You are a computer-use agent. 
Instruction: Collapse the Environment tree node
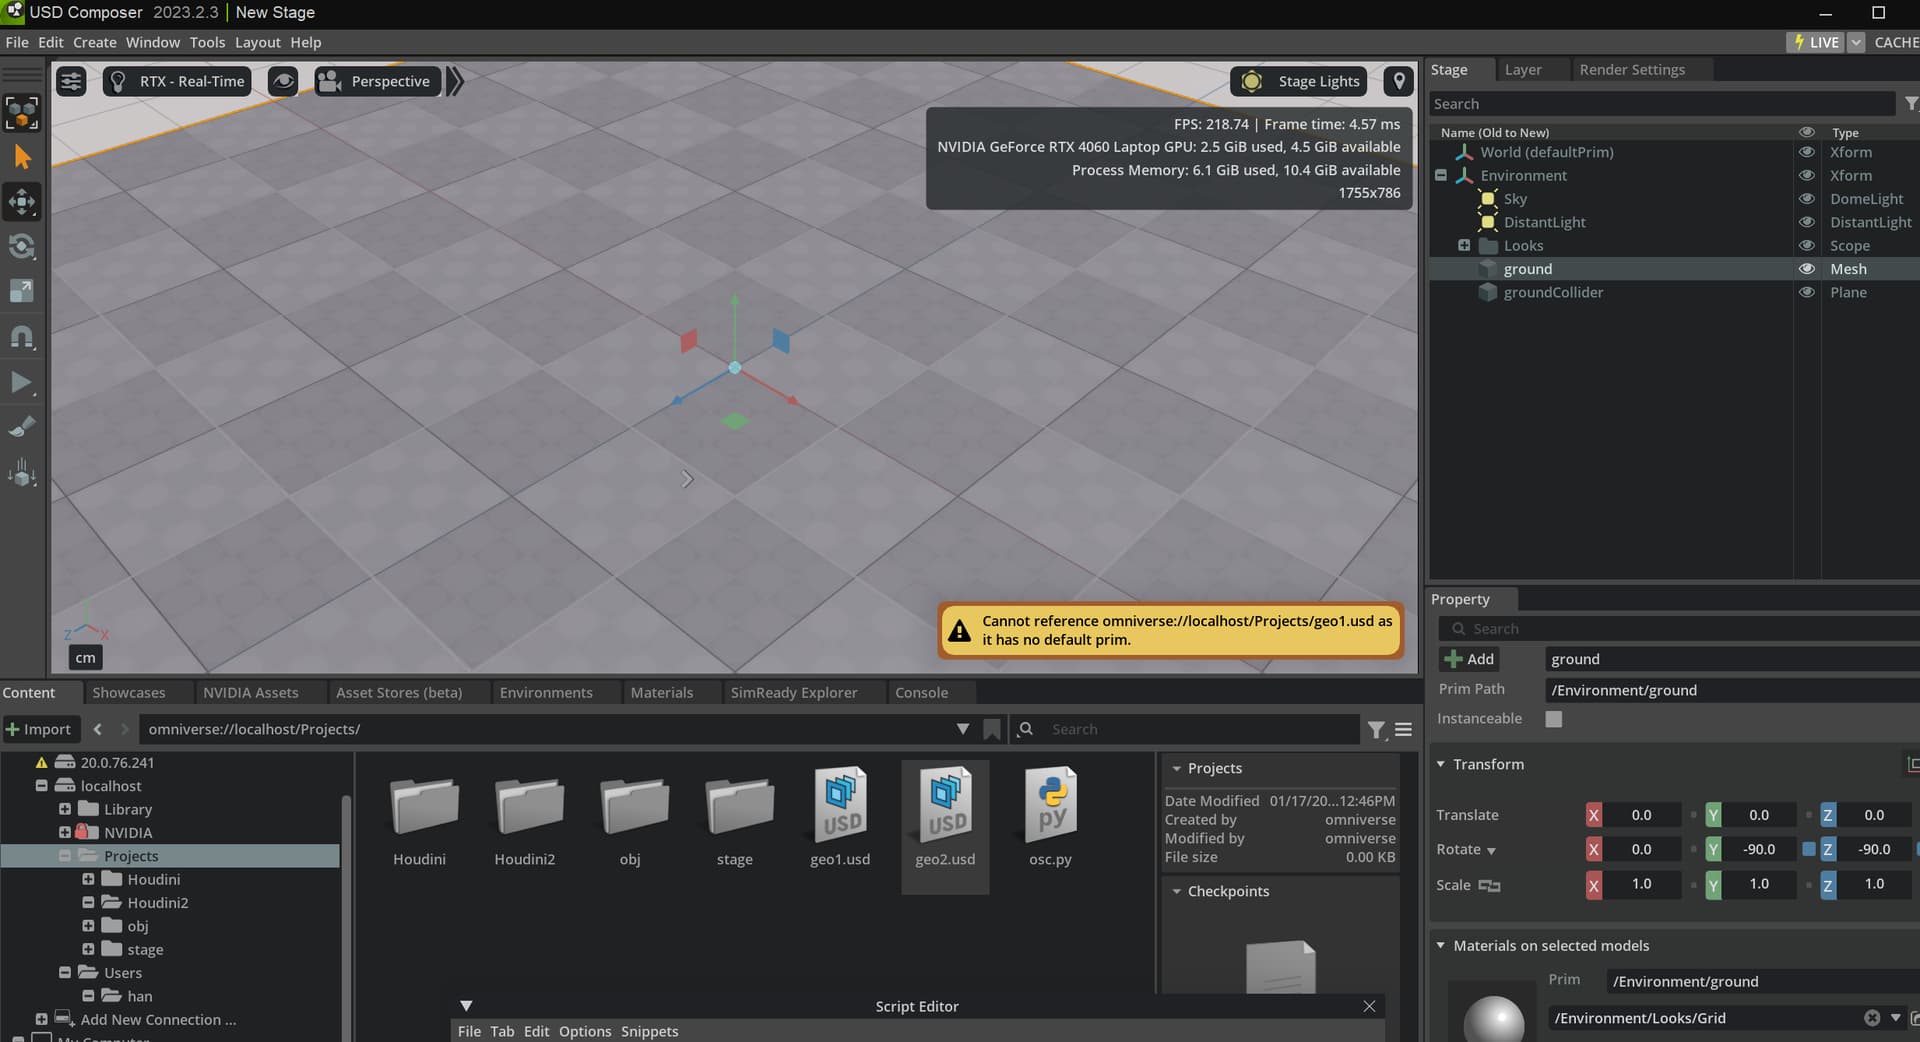(x=1441, y=175)
